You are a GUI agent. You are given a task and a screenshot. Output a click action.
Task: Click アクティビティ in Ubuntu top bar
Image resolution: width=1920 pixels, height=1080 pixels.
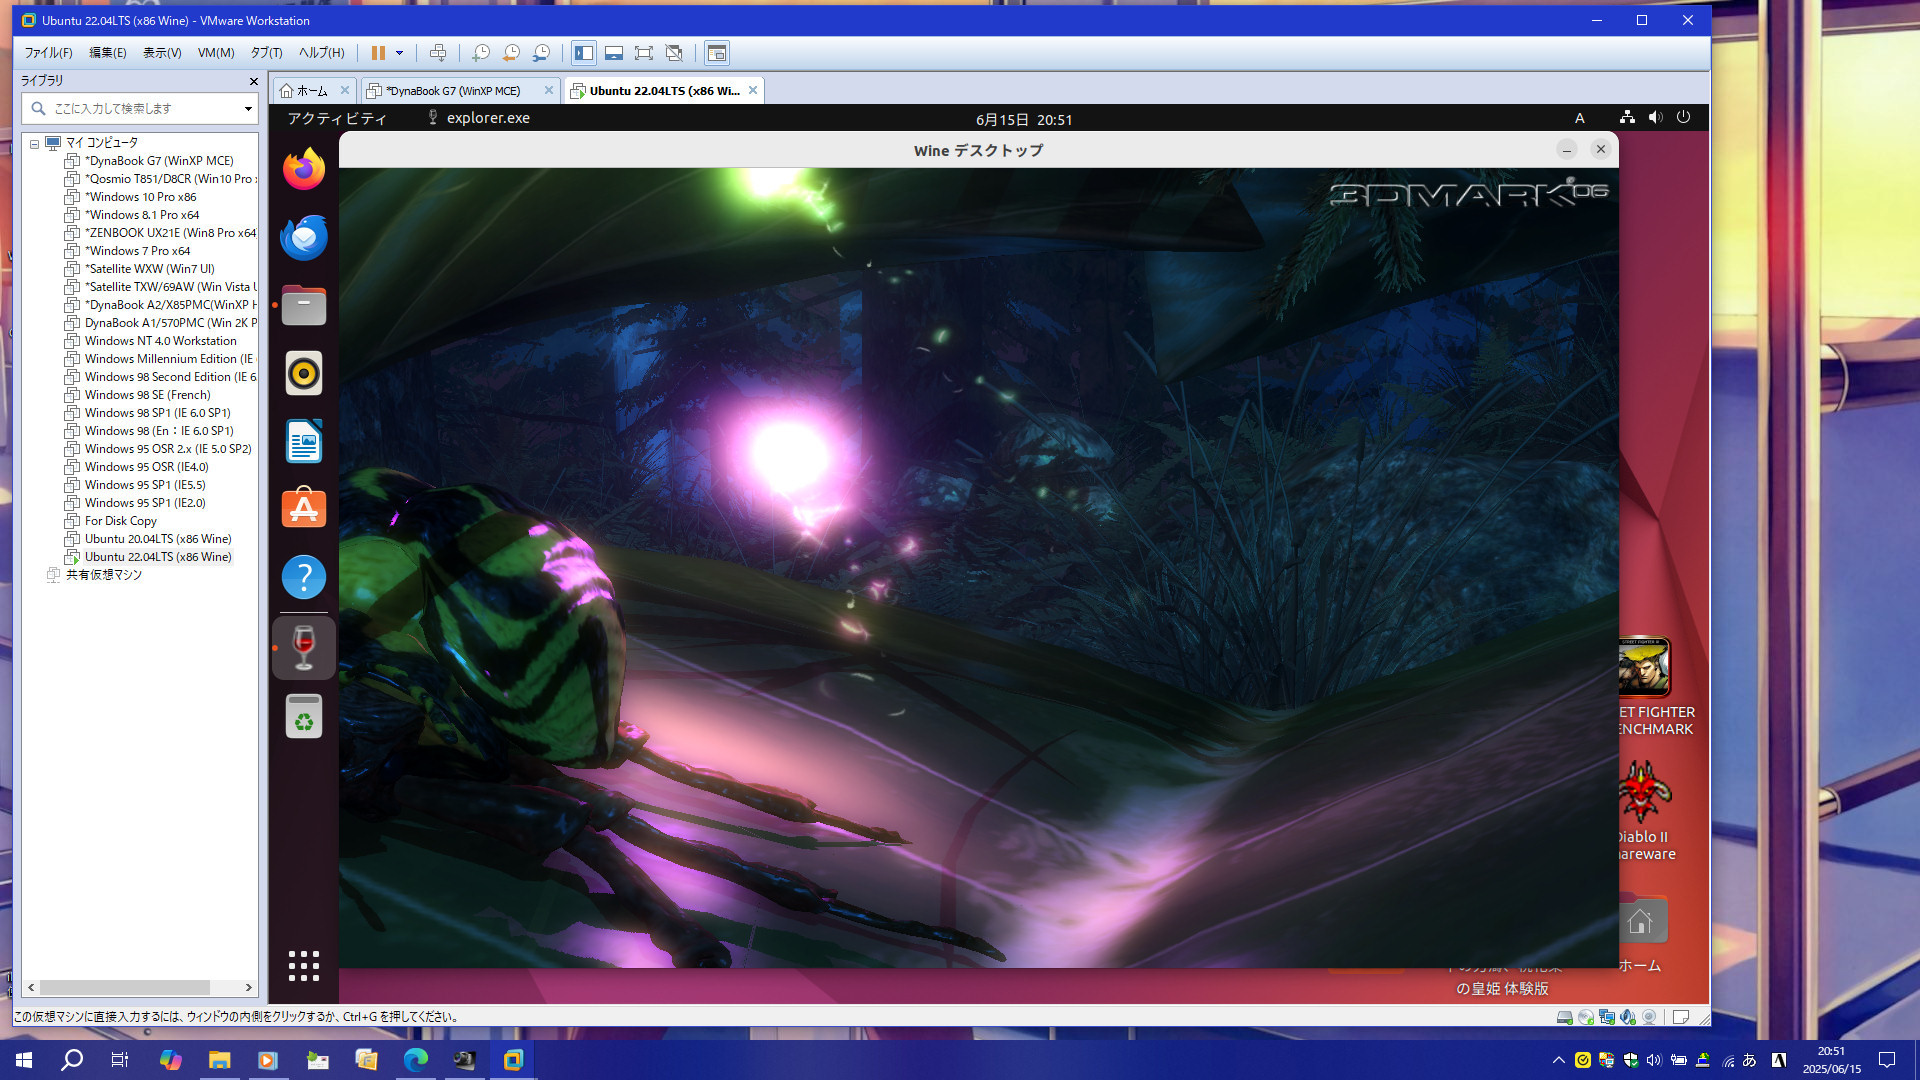[x=337, y=118]
